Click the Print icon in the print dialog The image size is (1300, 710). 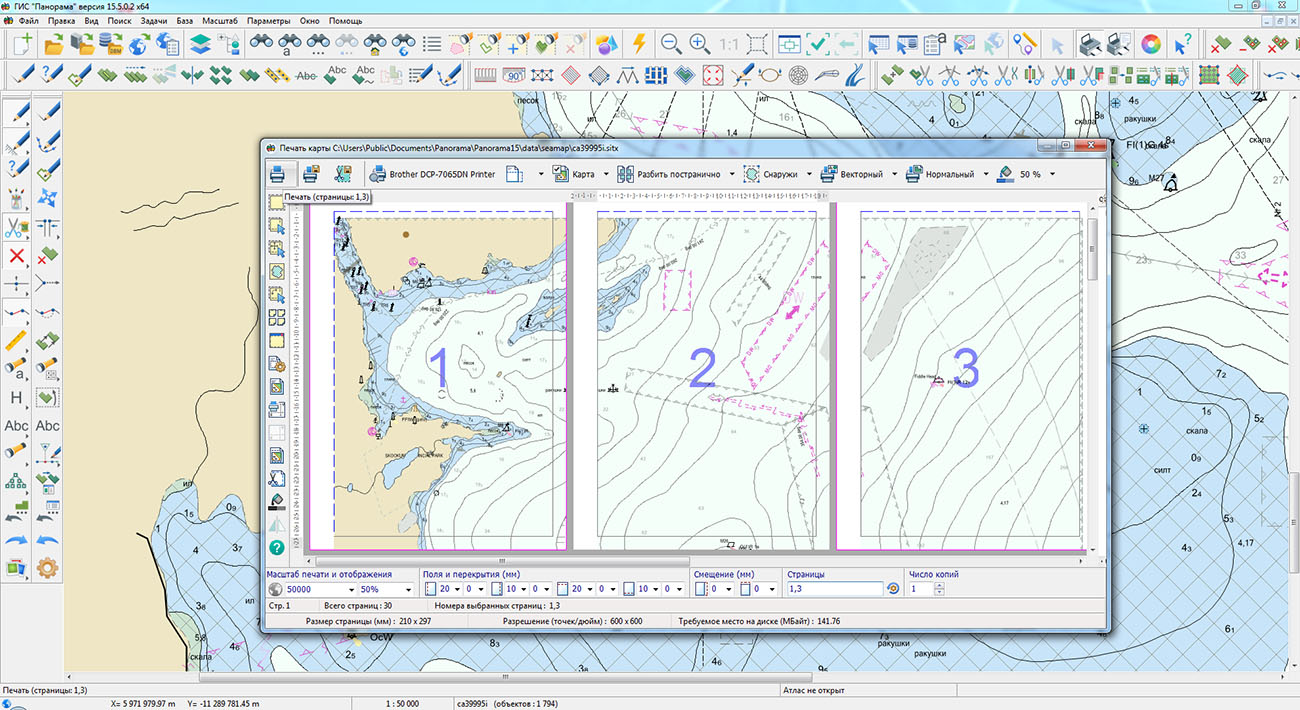point(279,174)
